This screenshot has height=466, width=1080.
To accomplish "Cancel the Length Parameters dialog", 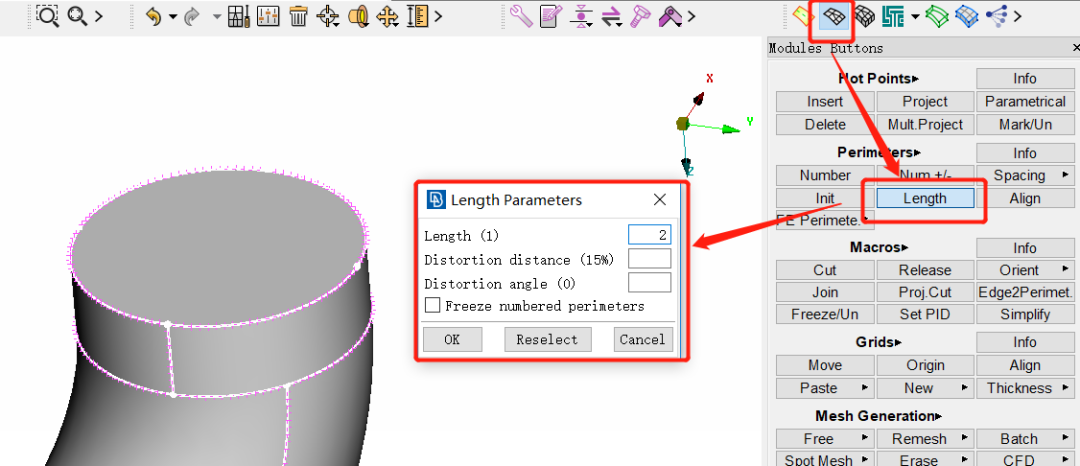I will point(643,339).
